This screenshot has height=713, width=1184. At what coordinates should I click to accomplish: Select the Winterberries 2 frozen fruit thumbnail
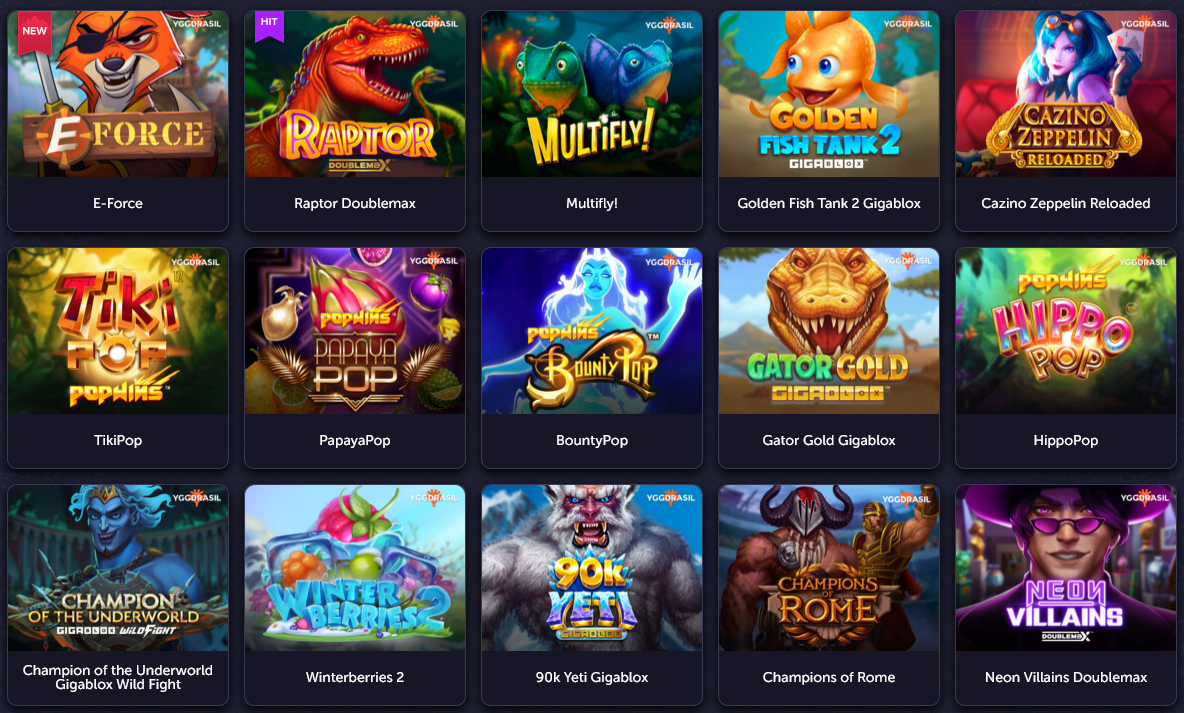click(x=355, y=568)
